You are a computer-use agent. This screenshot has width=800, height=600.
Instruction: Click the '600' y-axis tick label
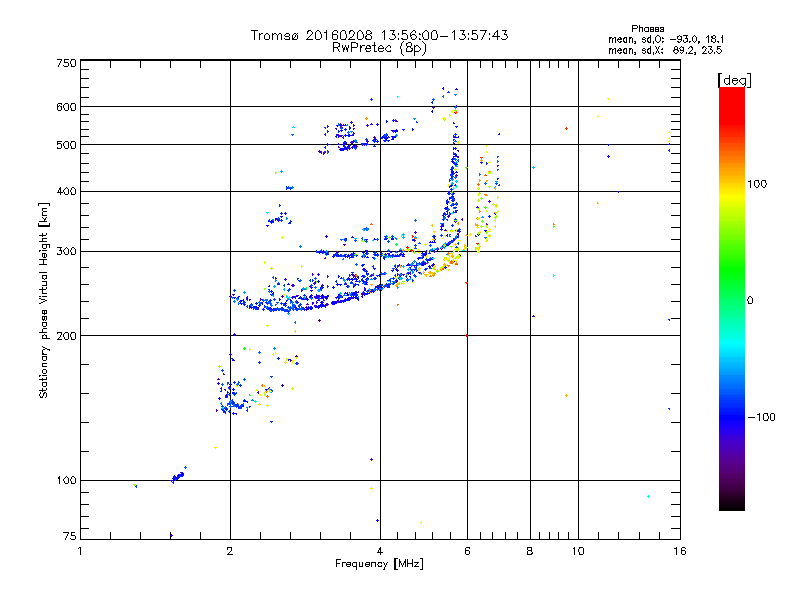pos(66,107)
